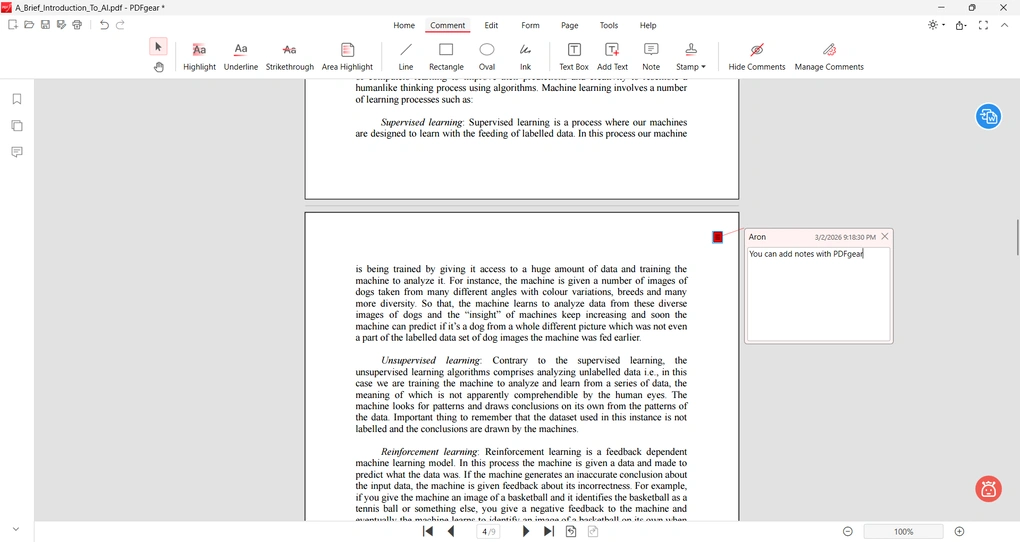
Task: Select the Area Highlight tool
Action: pyautogui.click(x=347, y=57)
